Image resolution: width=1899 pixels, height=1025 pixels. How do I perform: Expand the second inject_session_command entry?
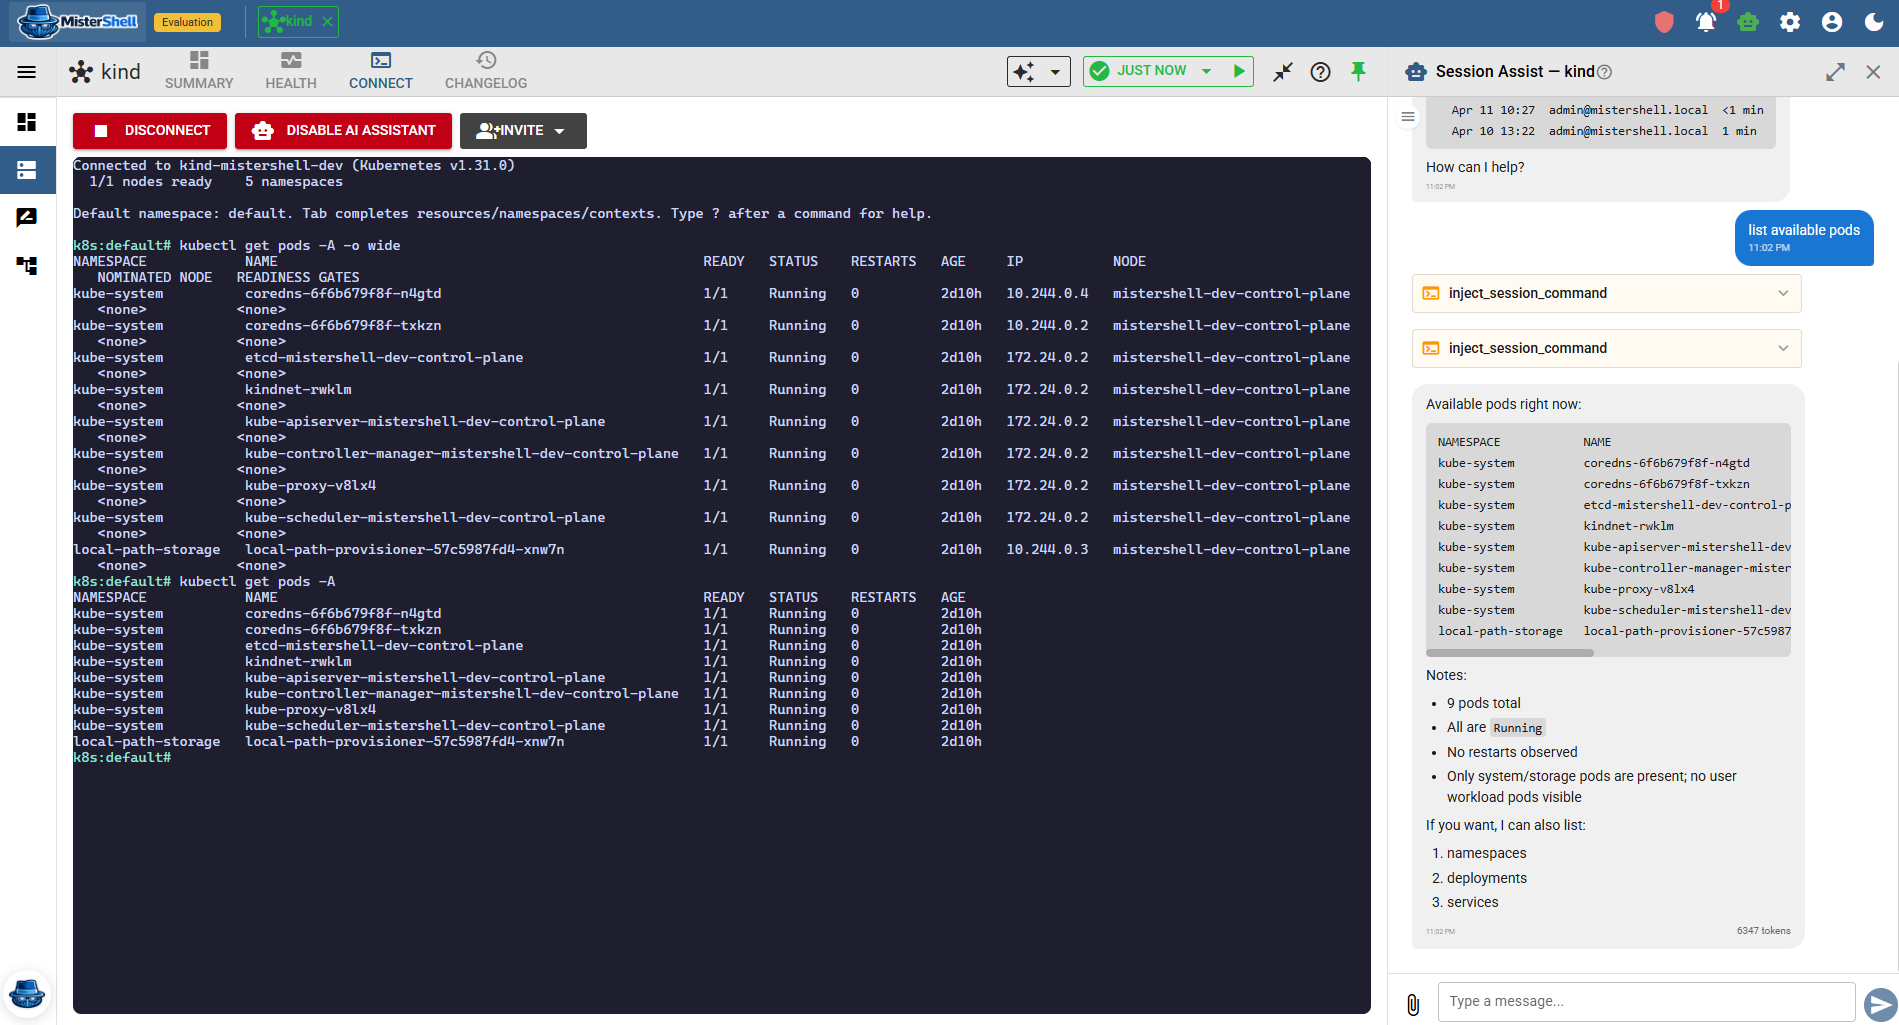click(1606, 348)
